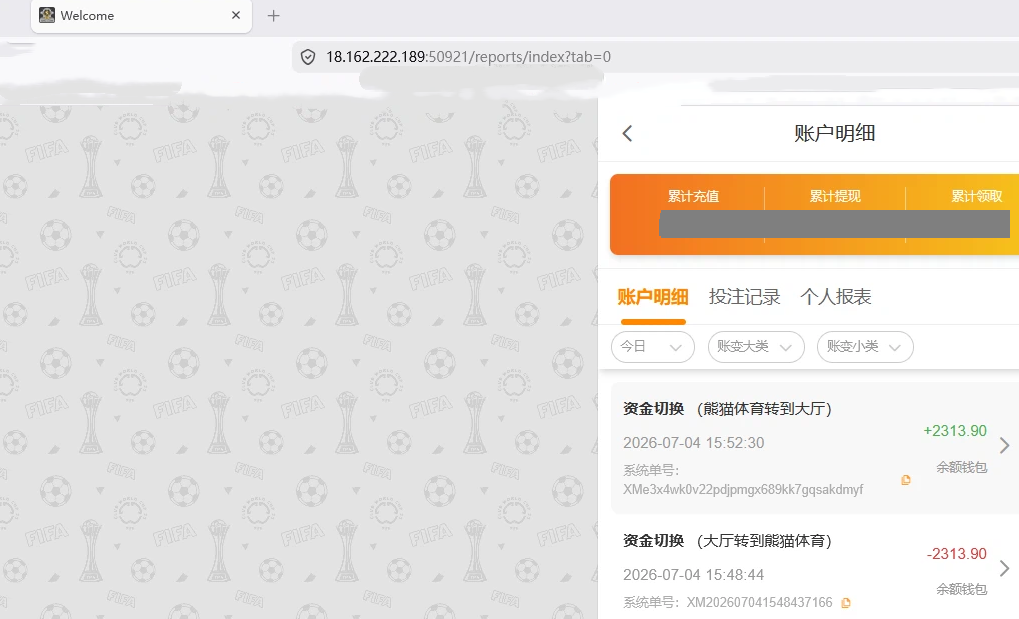Viewport: 1019px width, 619px height.
Task: Click the 累计领取 summary label
Action: [977, 196]
